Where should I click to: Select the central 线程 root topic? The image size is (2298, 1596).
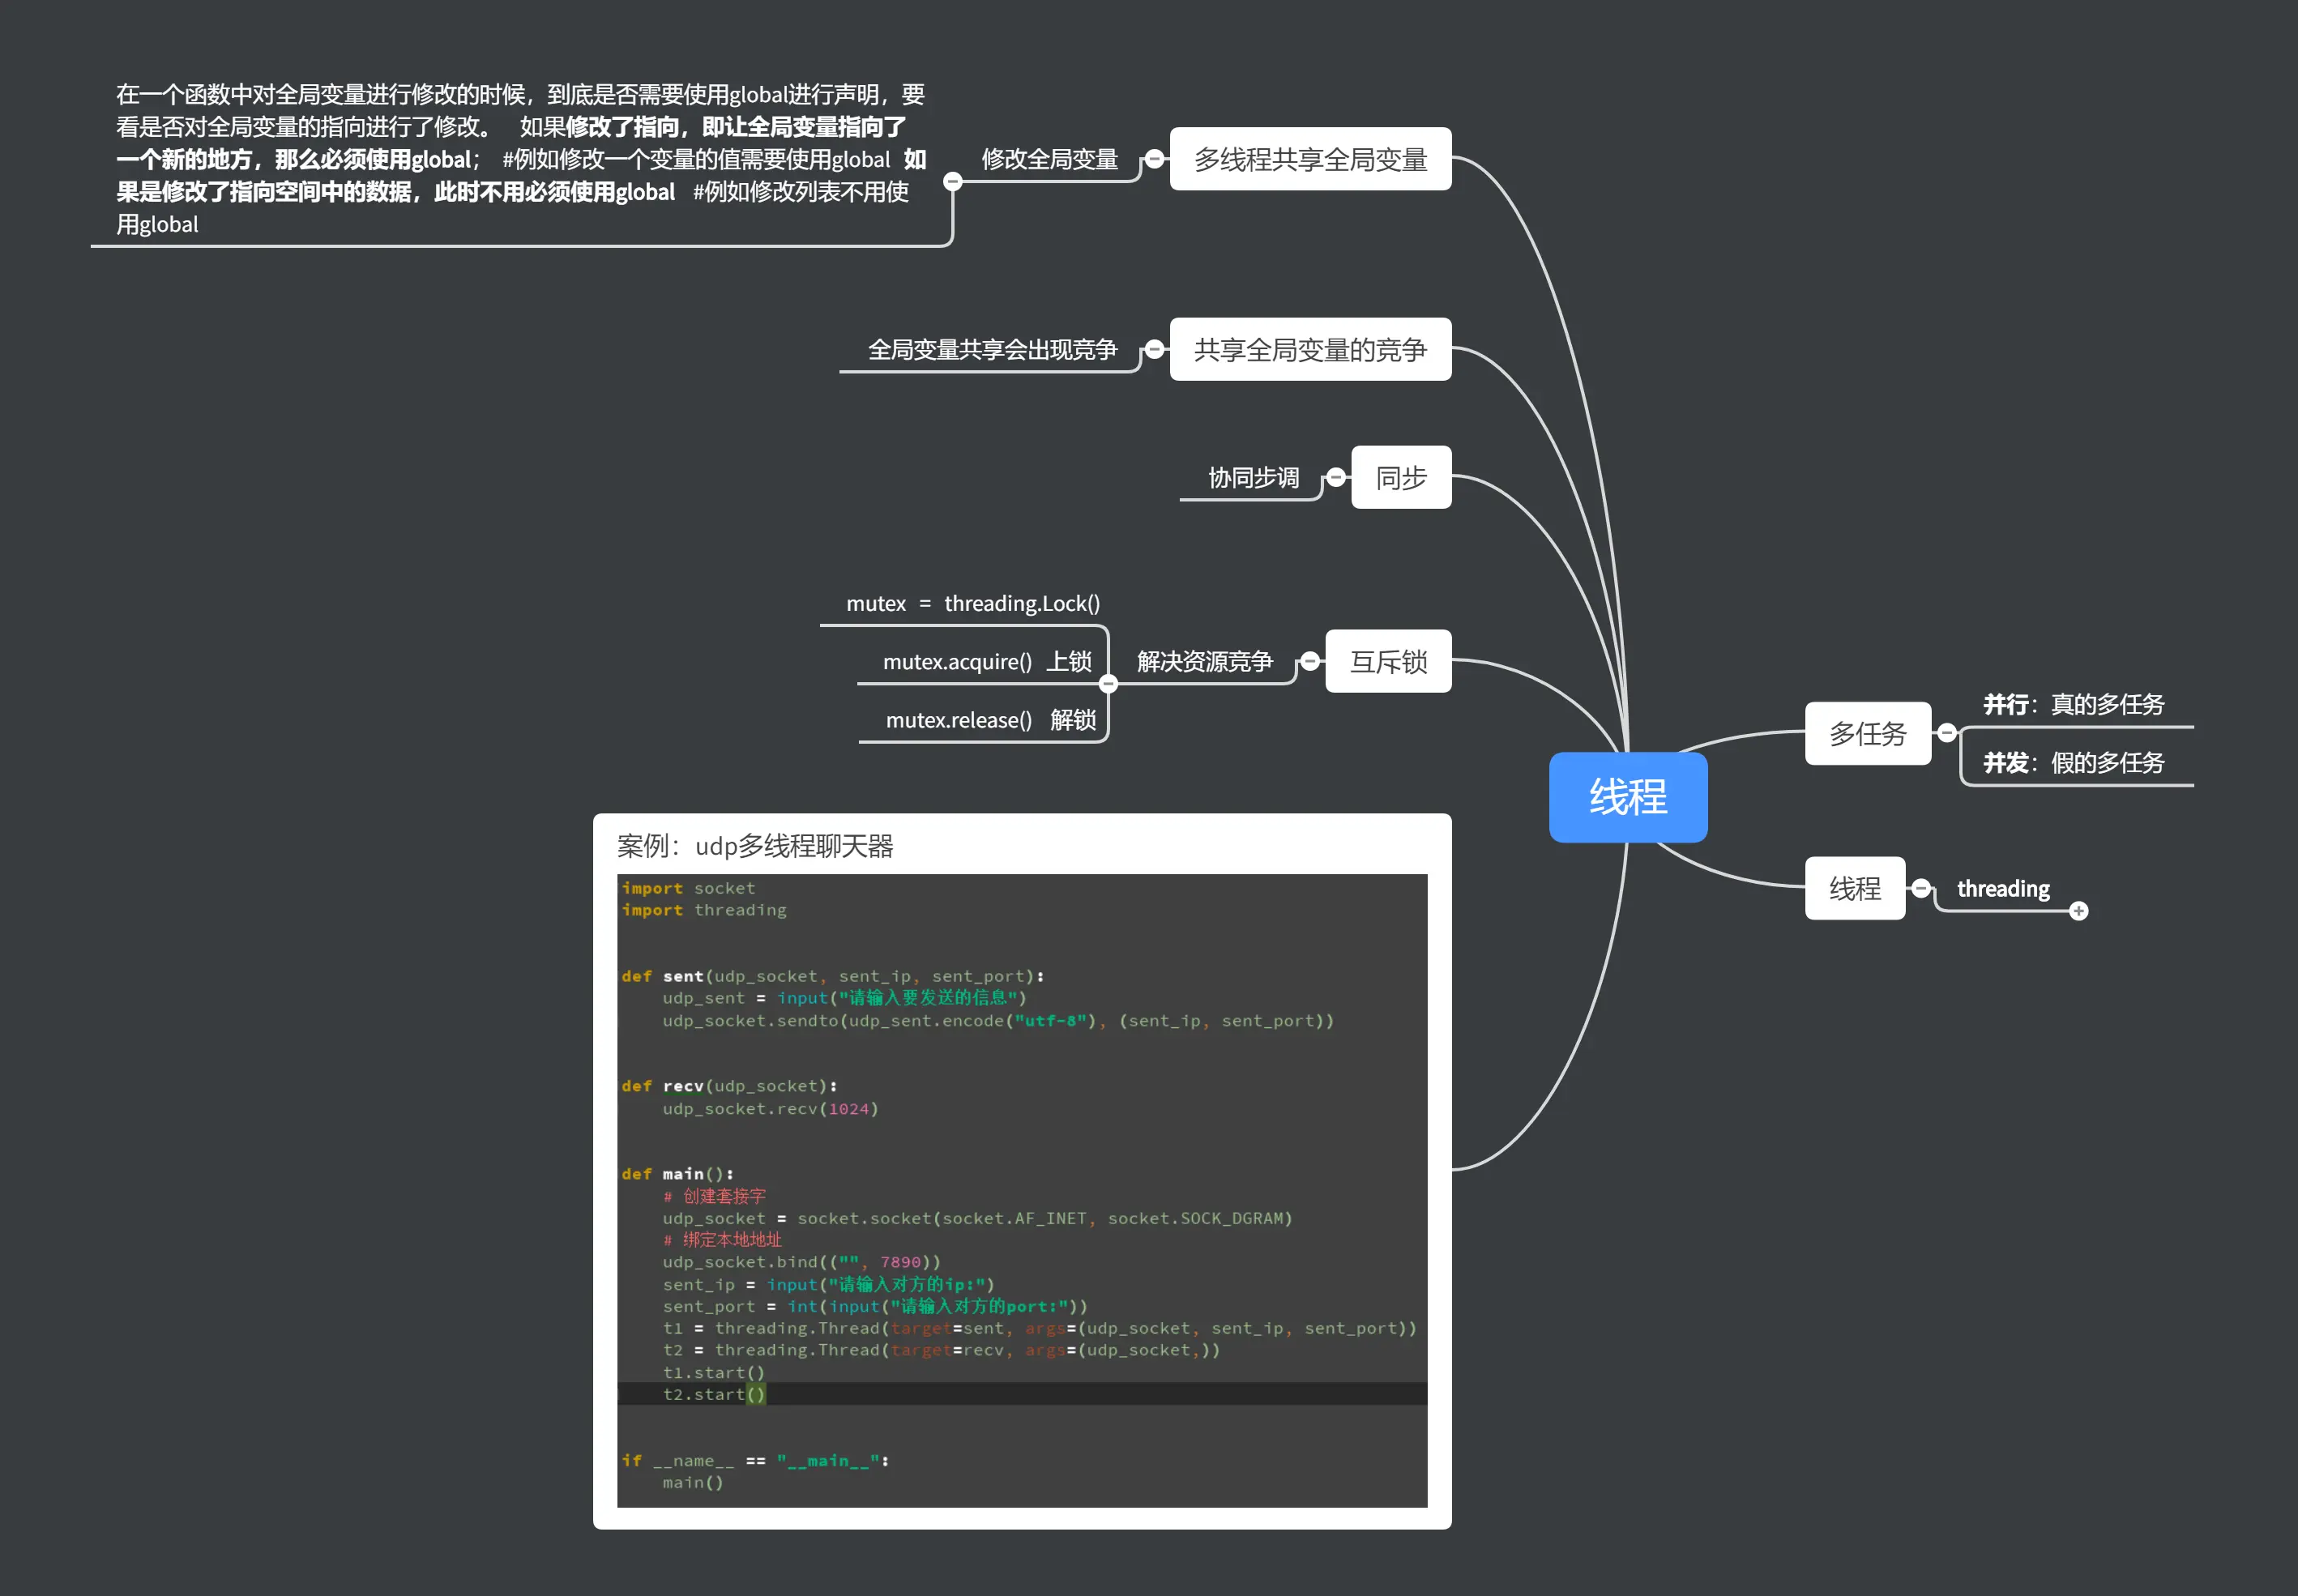tap(1627, 797)
